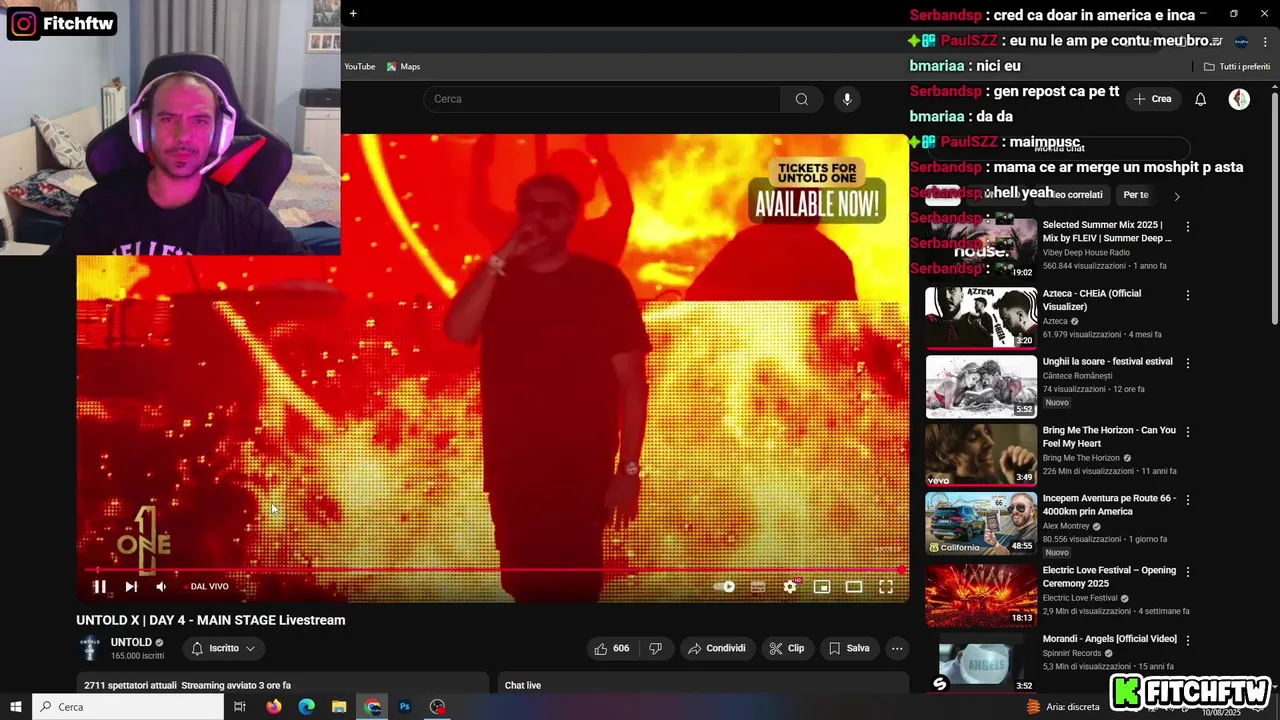Open Photoshop from the taskbar
The image size is (1280, 720).
[405, 707]
